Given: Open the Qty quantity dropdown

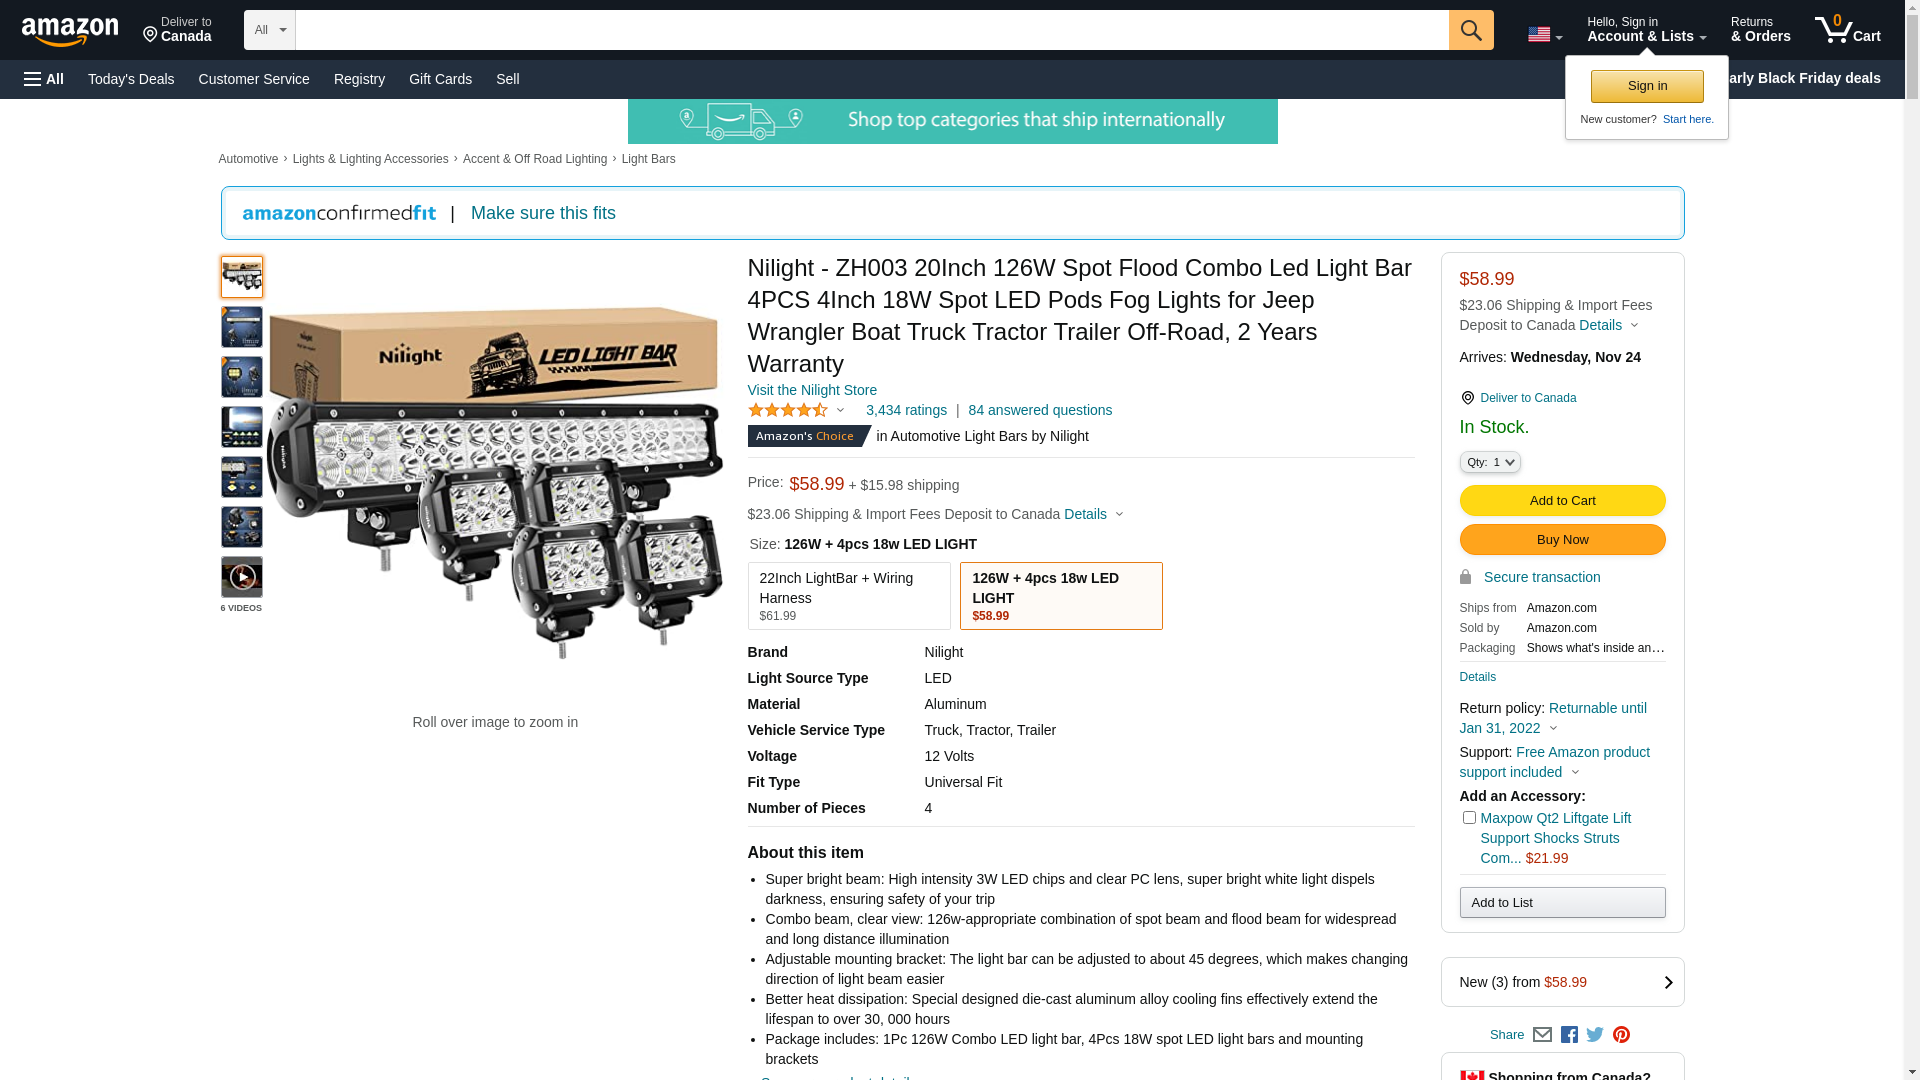Looking at the screenshot, I should coord(1490,462).
